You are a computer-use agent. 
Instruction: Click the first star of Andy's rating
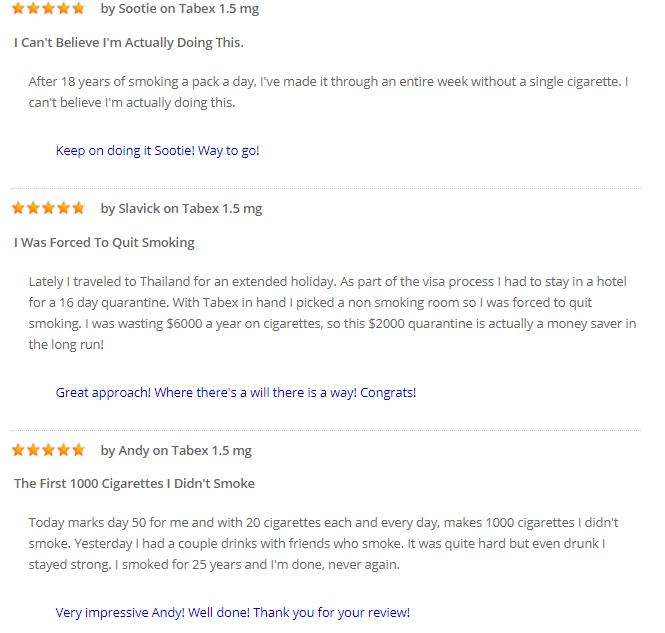(x=18, y=449)
